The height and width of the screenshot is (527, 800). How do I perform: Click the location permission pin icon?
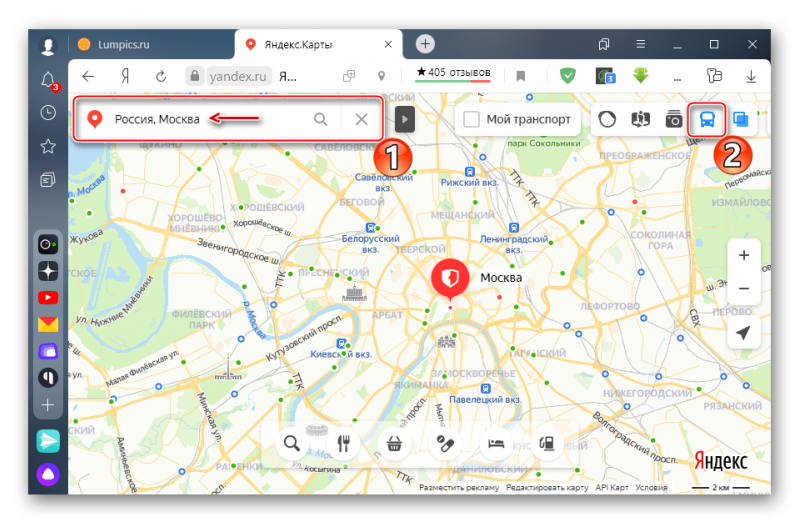coord(381,77)
